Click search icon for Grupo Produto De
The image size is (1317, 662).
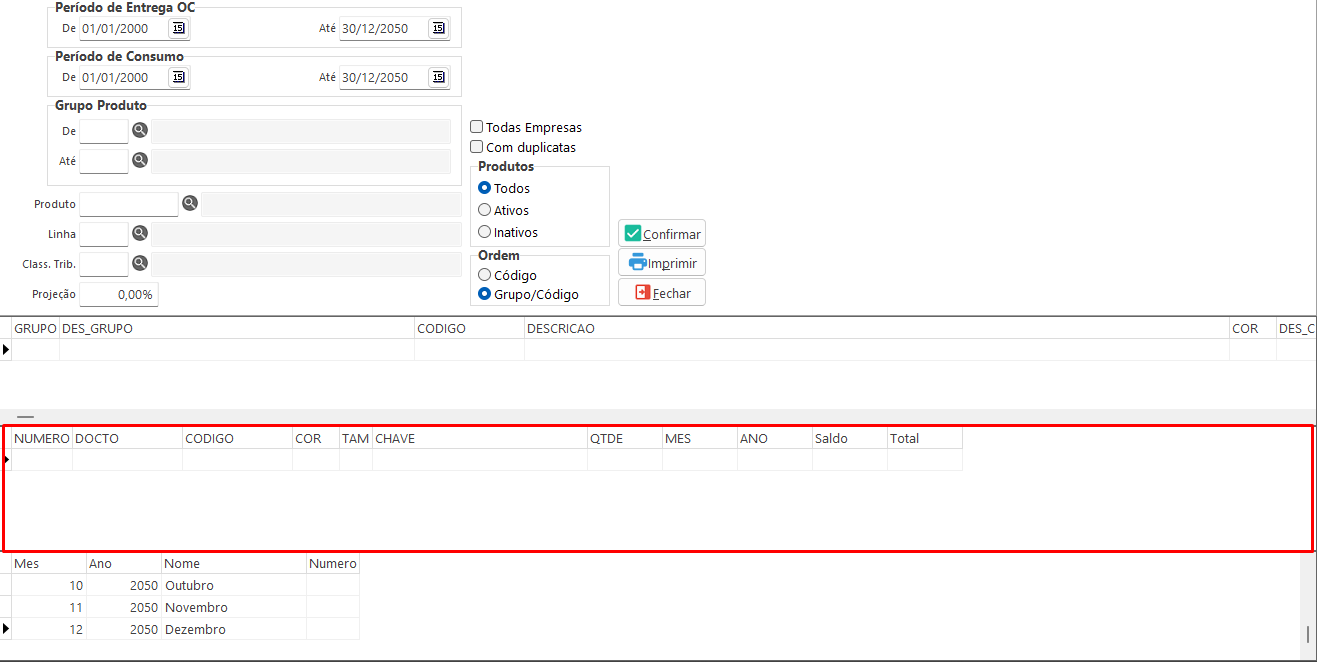coord(140,130)
